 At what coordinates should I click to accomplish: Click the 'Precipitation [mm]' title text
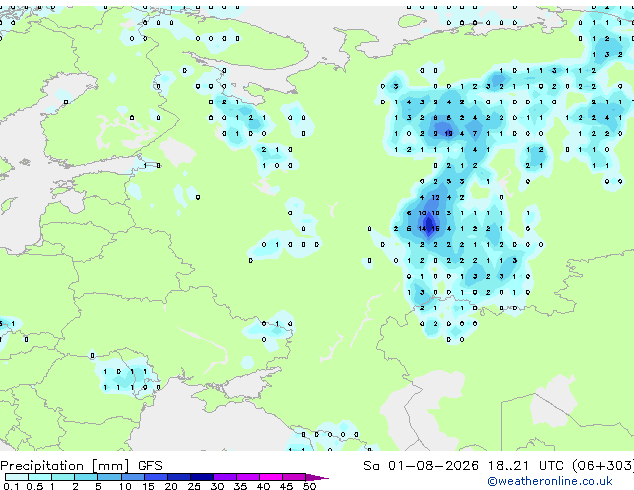(x=65, y=466)
